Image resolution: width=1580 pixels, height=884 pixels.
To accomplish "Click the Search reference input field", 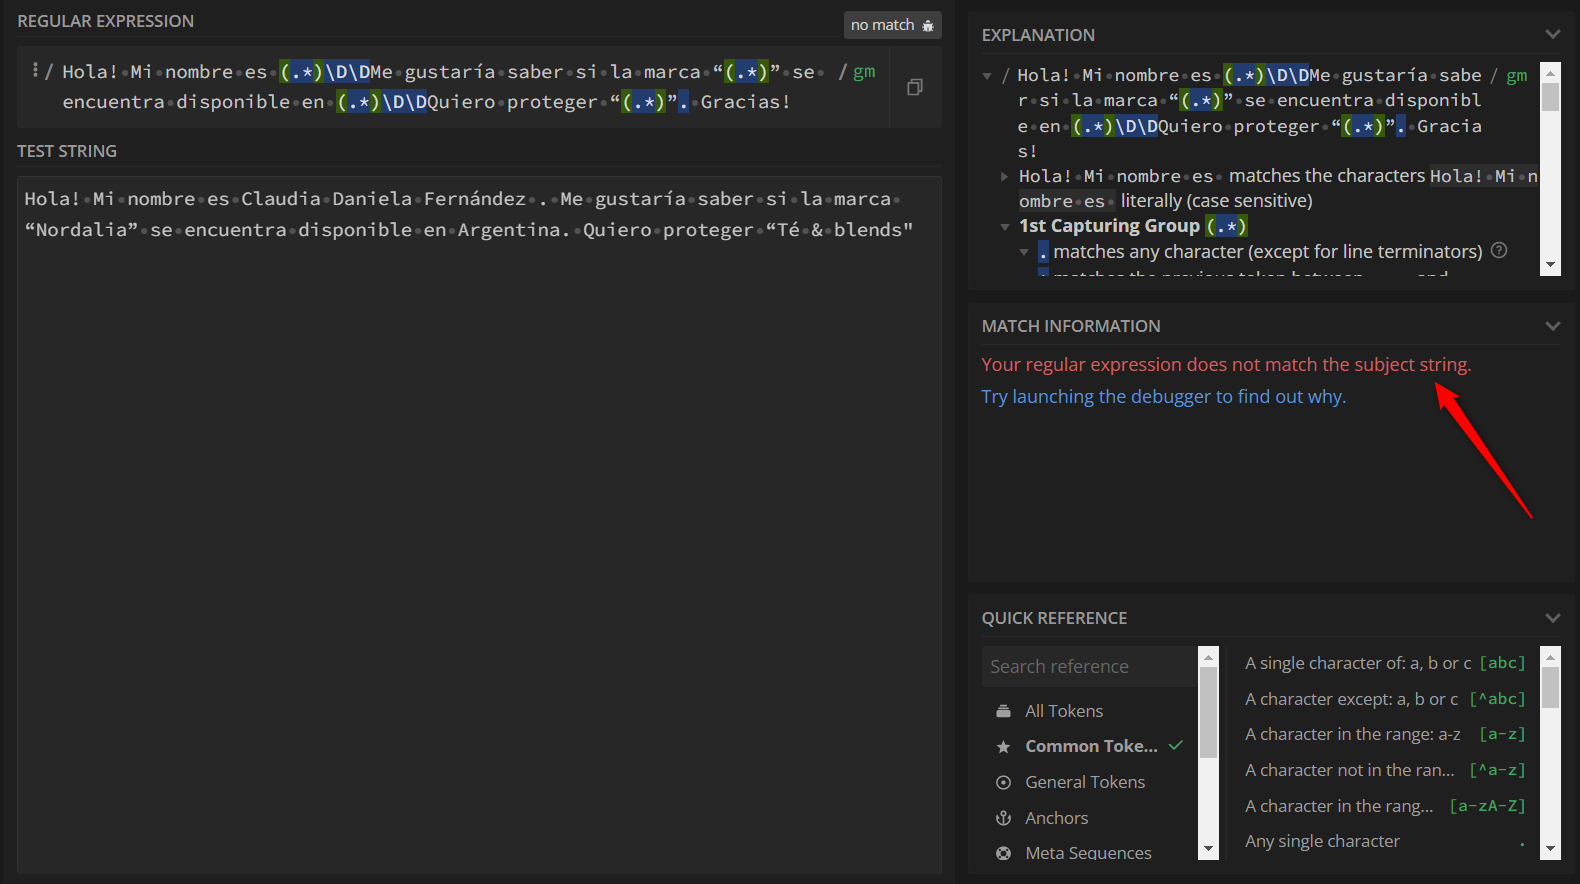I will (1089, 666).
